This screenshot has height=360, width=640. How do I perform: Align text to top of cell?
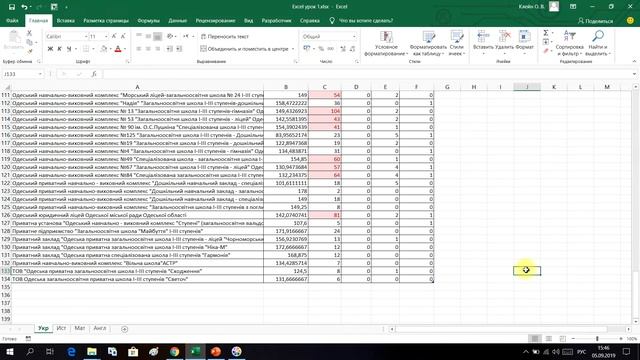click(139, 36)
